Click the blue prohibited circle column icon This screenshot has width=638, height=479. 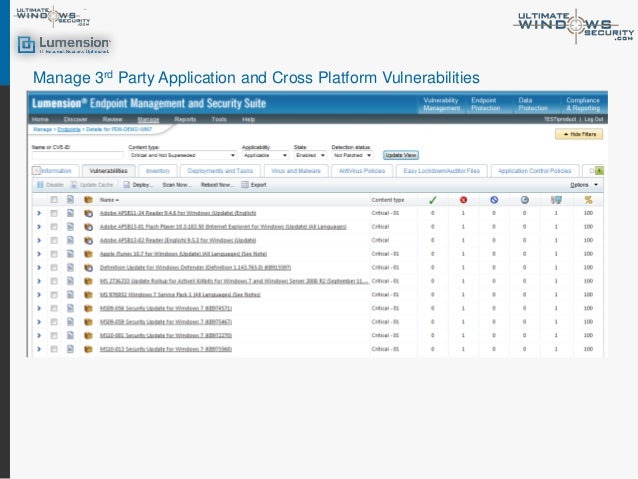click(494, 200)
